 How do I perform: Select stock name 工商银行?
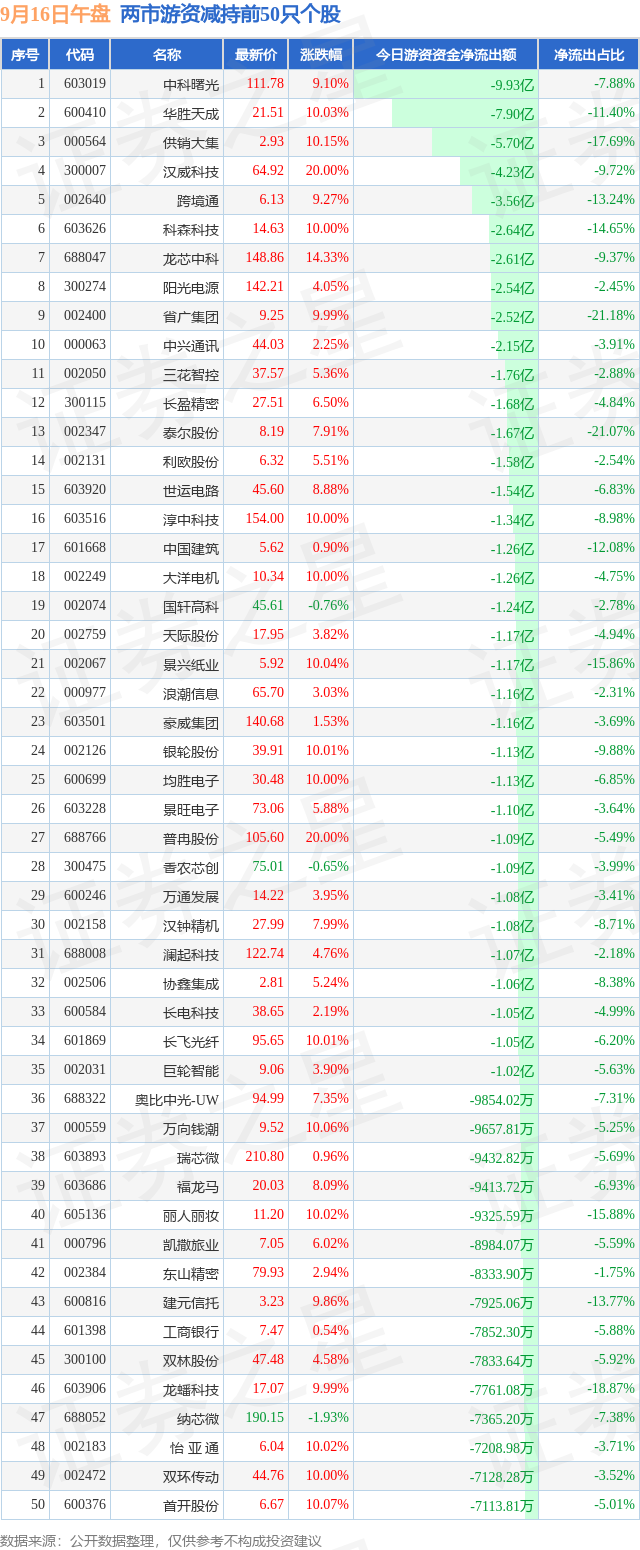pos(190,1331)
